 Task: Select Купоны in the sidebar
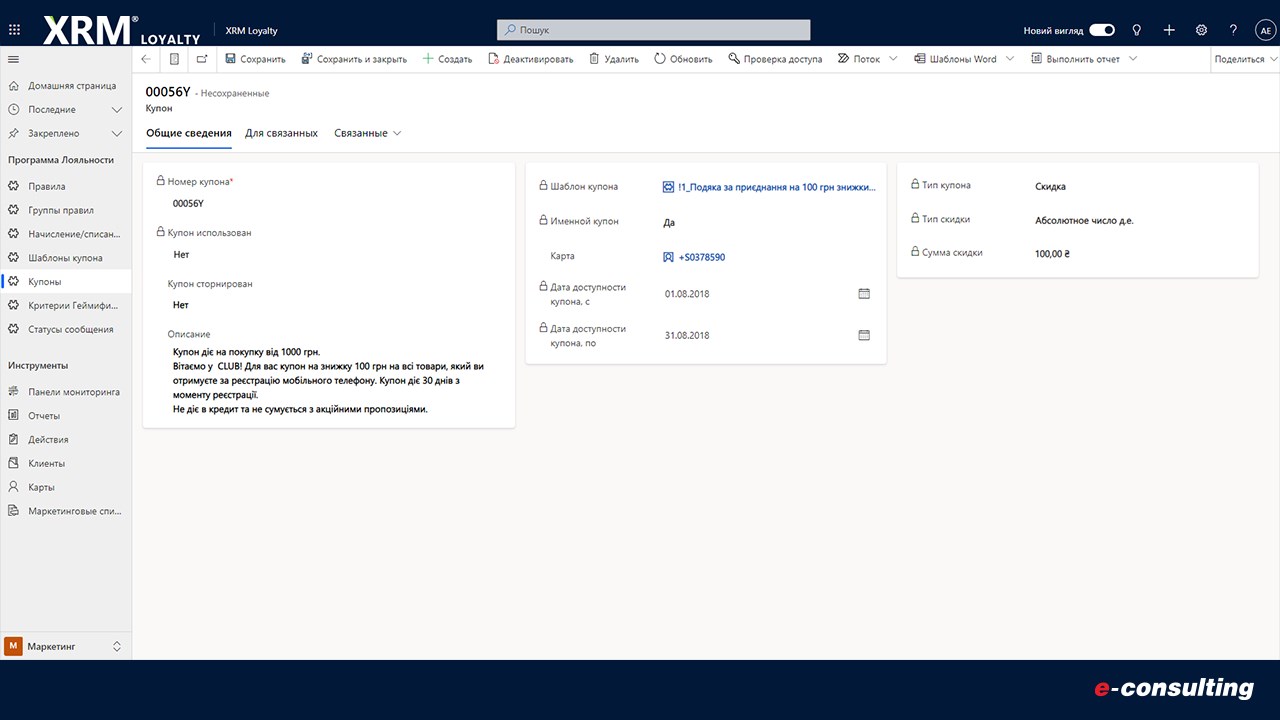[65, 282]
